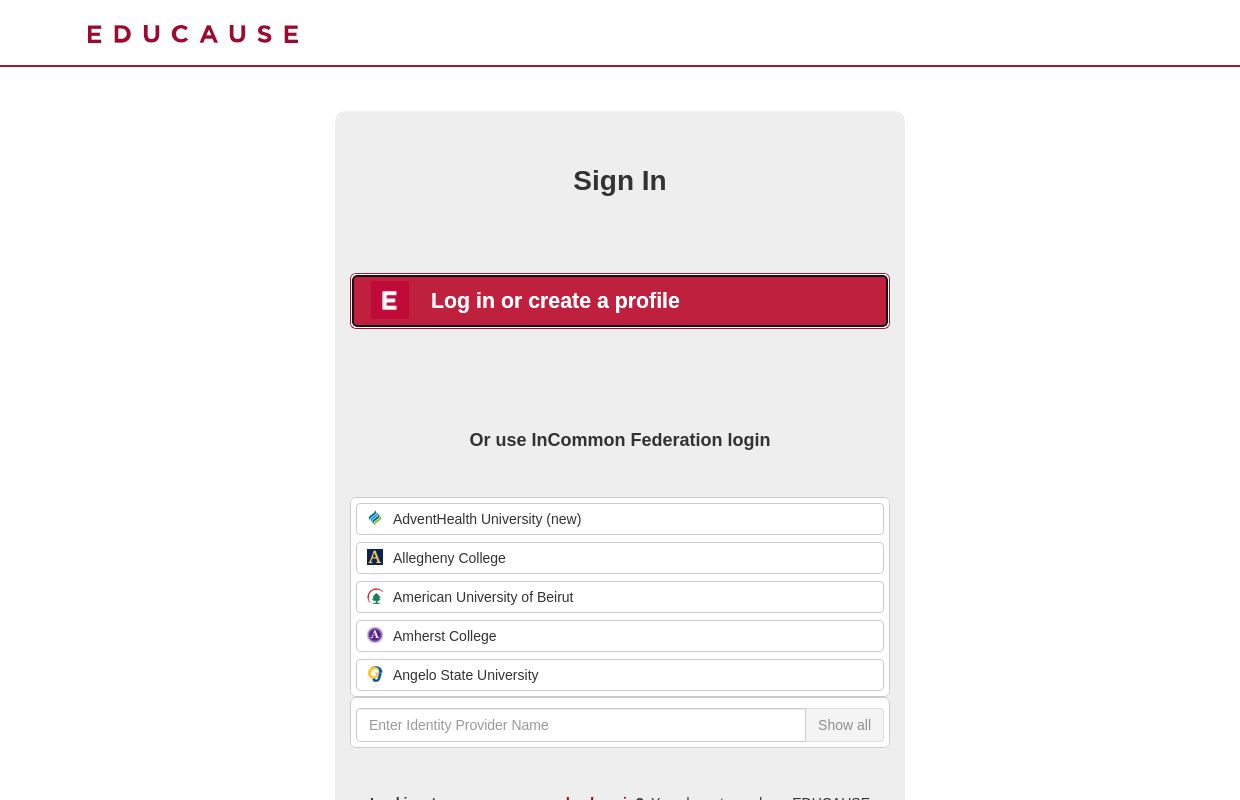Choose American University of Beirut provider
The image size is (1240, 800).
620,596
